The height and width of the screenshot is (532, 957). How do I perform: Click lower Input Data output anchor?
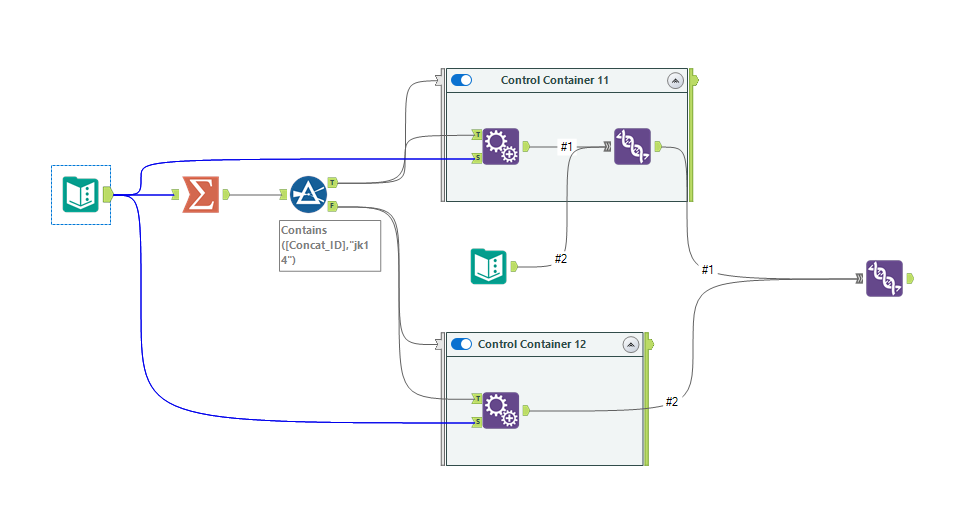[x=515, y=266]
